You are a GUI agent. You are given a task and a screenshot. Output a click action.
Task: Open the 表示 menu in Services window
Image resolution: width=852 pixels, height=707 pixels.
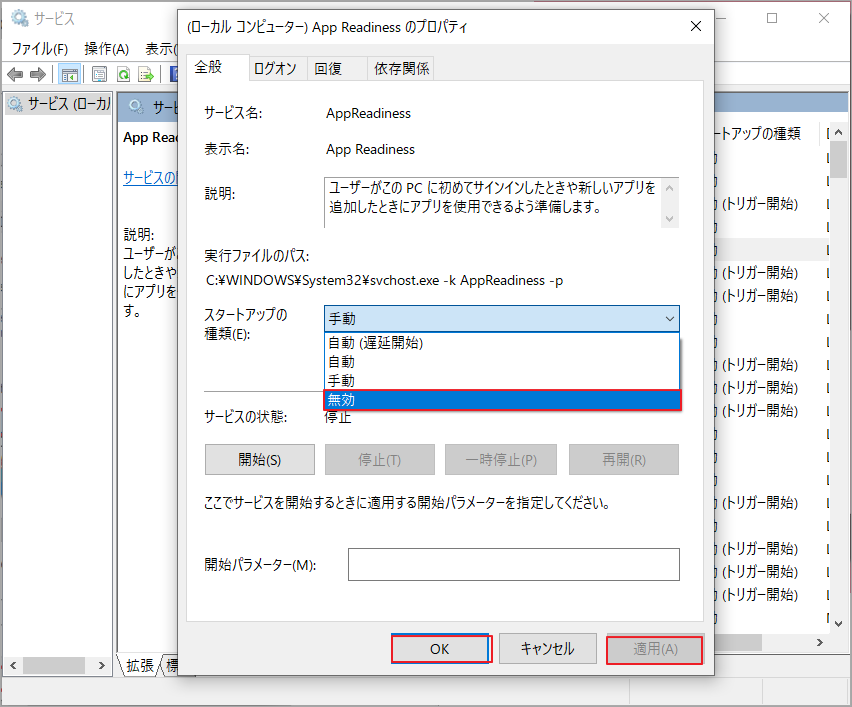[x=161, y=49]
